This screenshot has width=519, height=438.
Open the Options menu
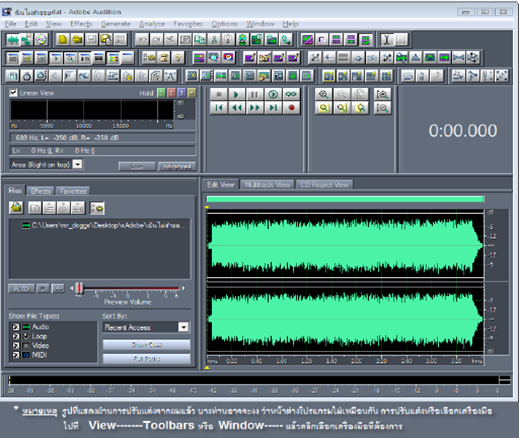(x=224, y=24)
